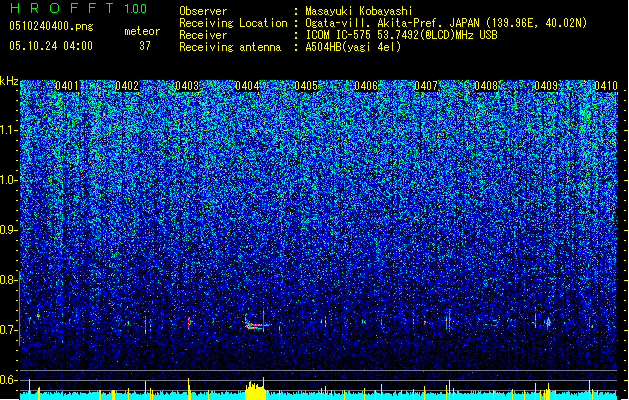629x400 pixels.
Task: Click the meteor count value 37
Action: (x=145, y=46)
